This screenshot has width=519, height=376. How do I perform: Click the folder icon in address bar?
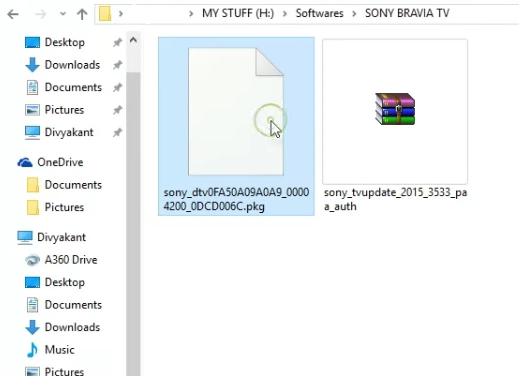click(x=105, y=14)
